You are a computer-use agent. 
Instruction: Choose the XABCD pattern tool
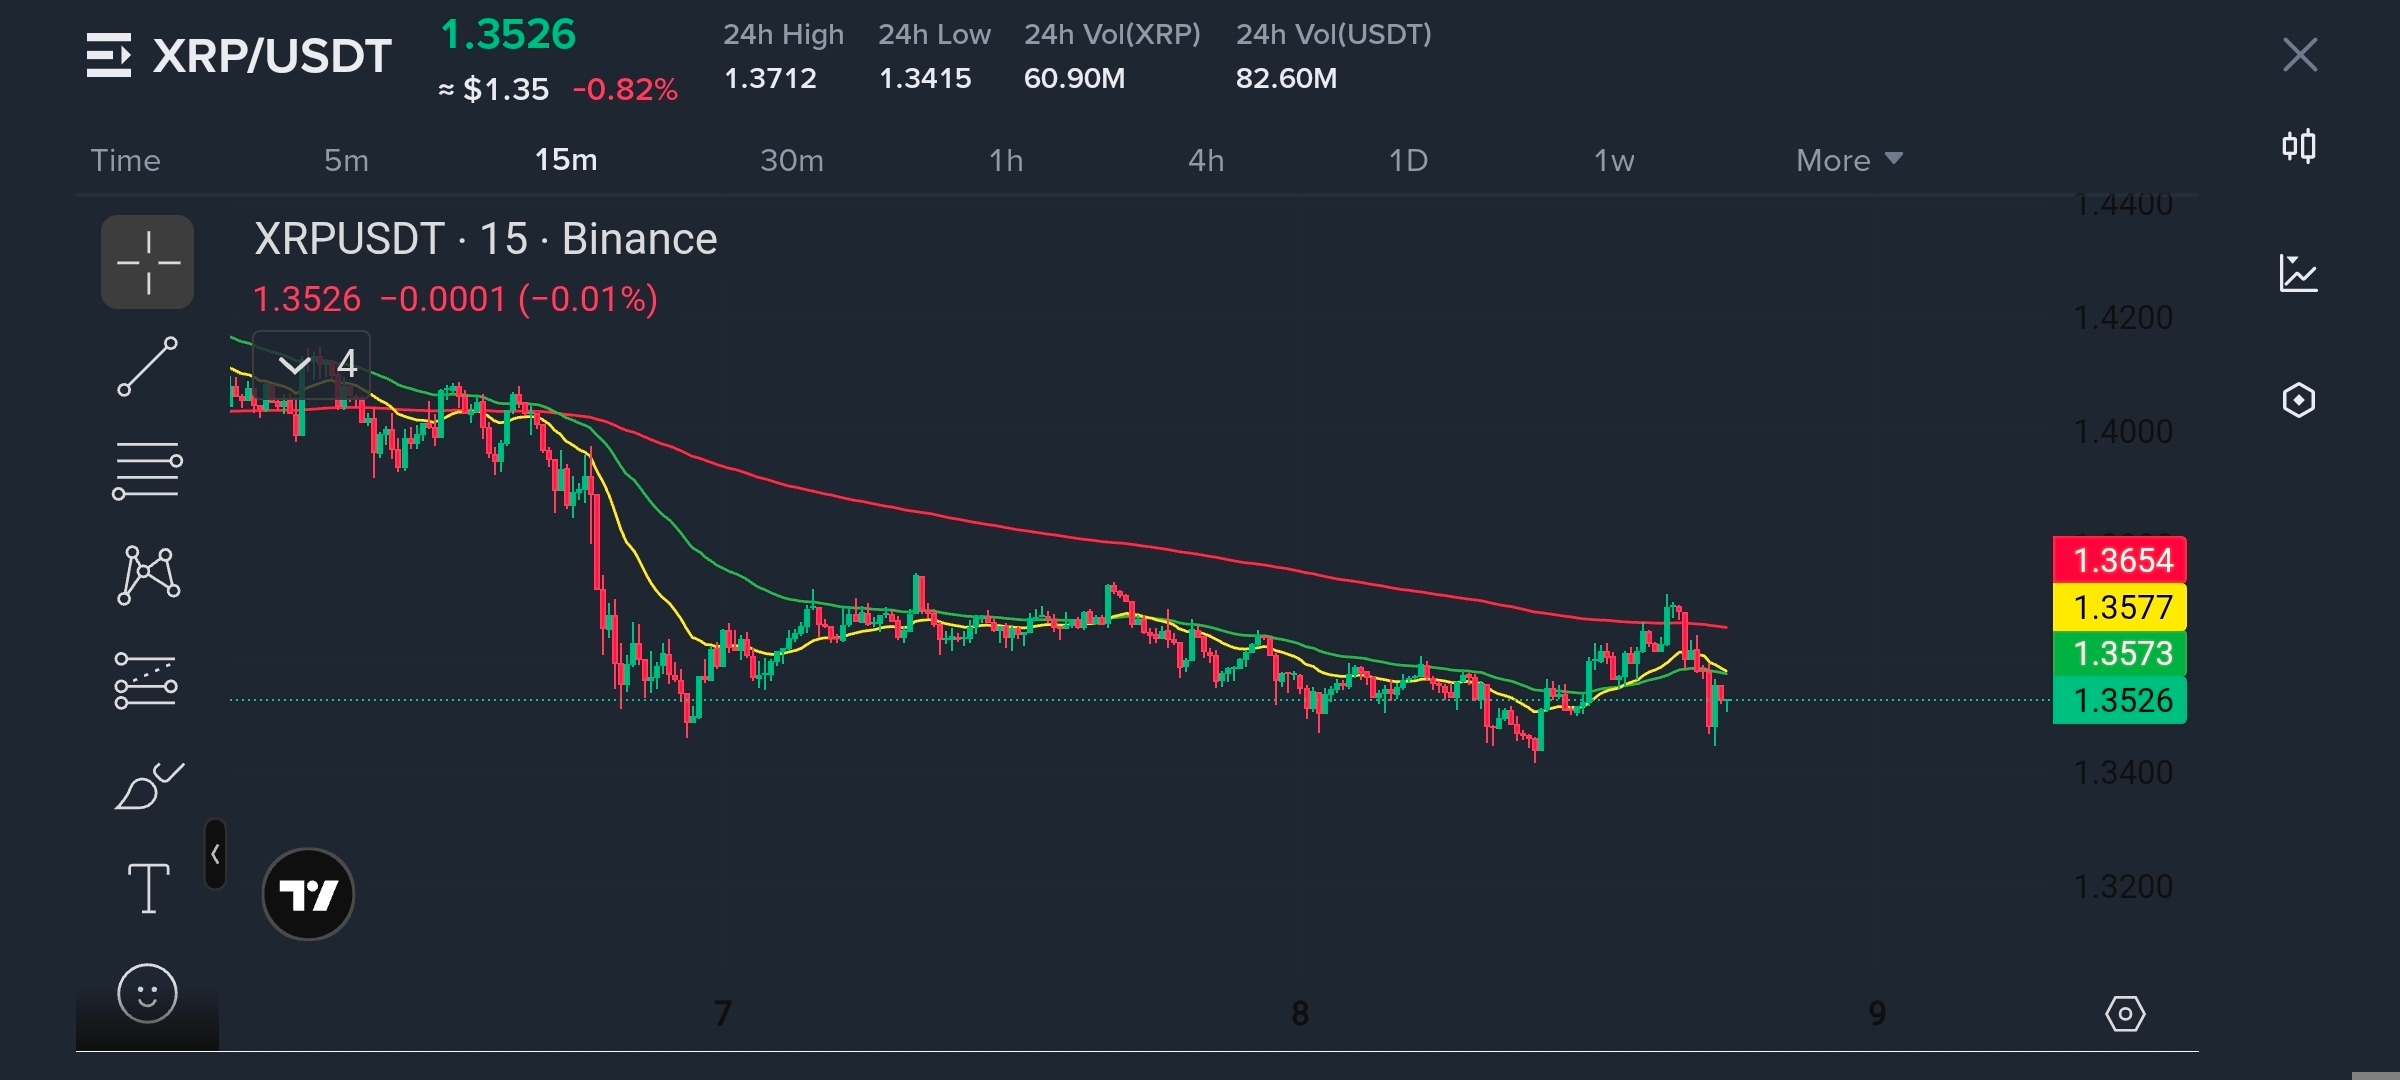(148, 575)
